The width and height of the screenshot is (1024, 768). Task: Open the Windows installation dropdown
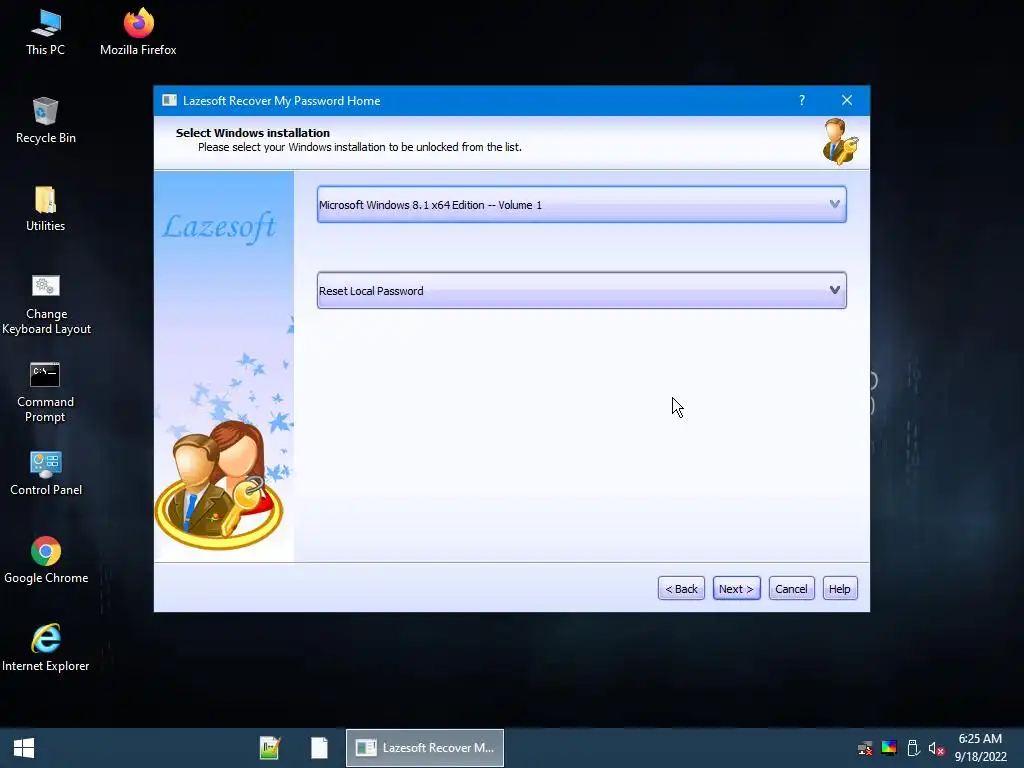tap(581, 204)
